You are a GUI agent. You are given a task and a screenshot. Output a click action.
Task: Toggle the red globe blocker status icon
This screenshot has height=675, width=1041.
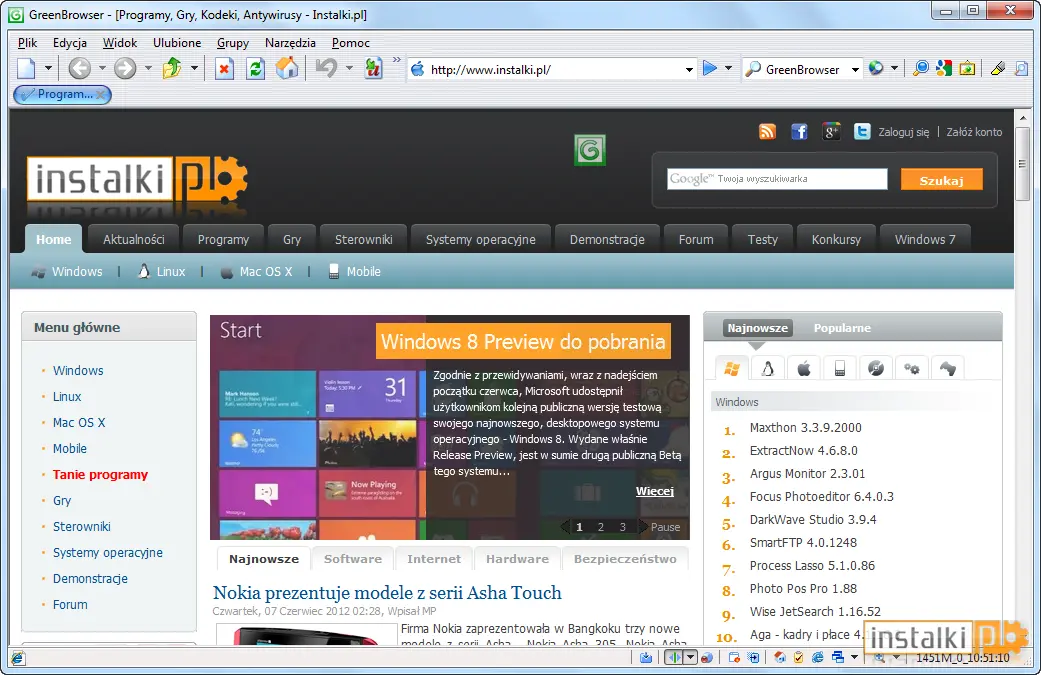707,658
